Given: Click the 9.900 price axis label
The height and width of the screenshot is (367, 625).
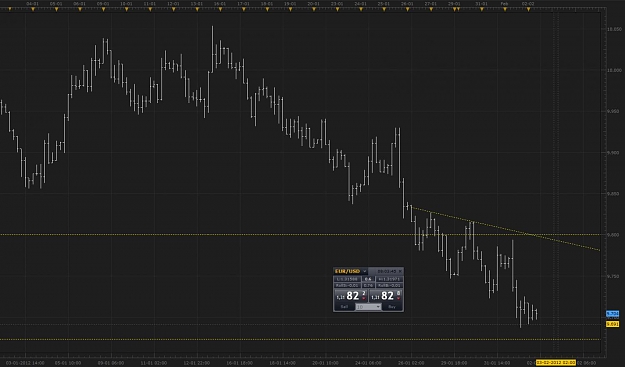Looking at the screenshot, I should pyautogui.click(x=613, y=153).
